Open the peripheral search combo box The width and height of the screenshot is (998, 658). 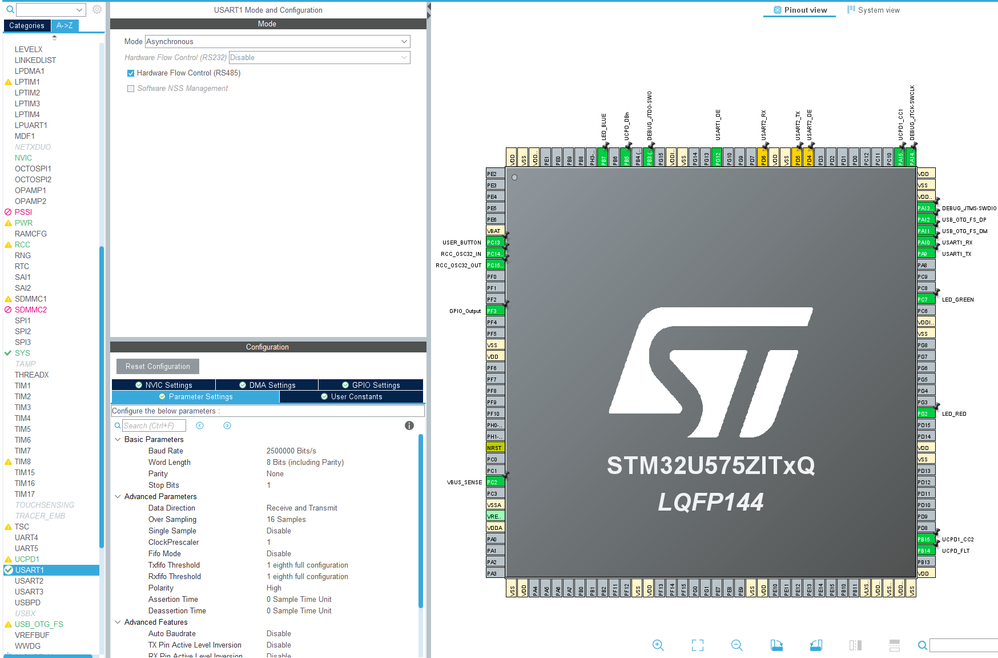point(51,10)
